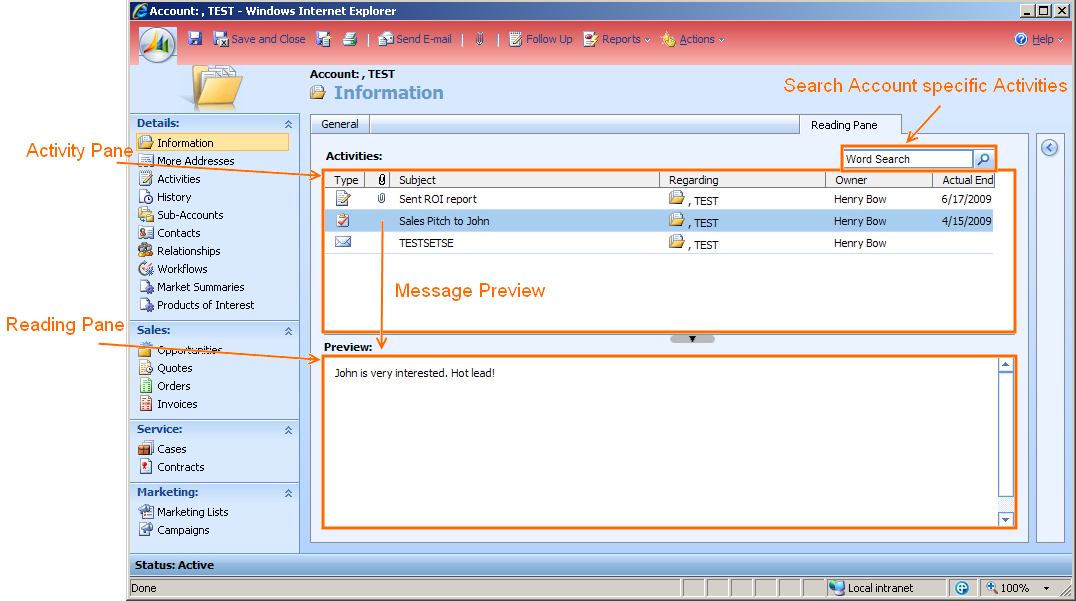
Task: Open the Help dropdown menu
Action: pyautogui.click(x=1038, y=39)
